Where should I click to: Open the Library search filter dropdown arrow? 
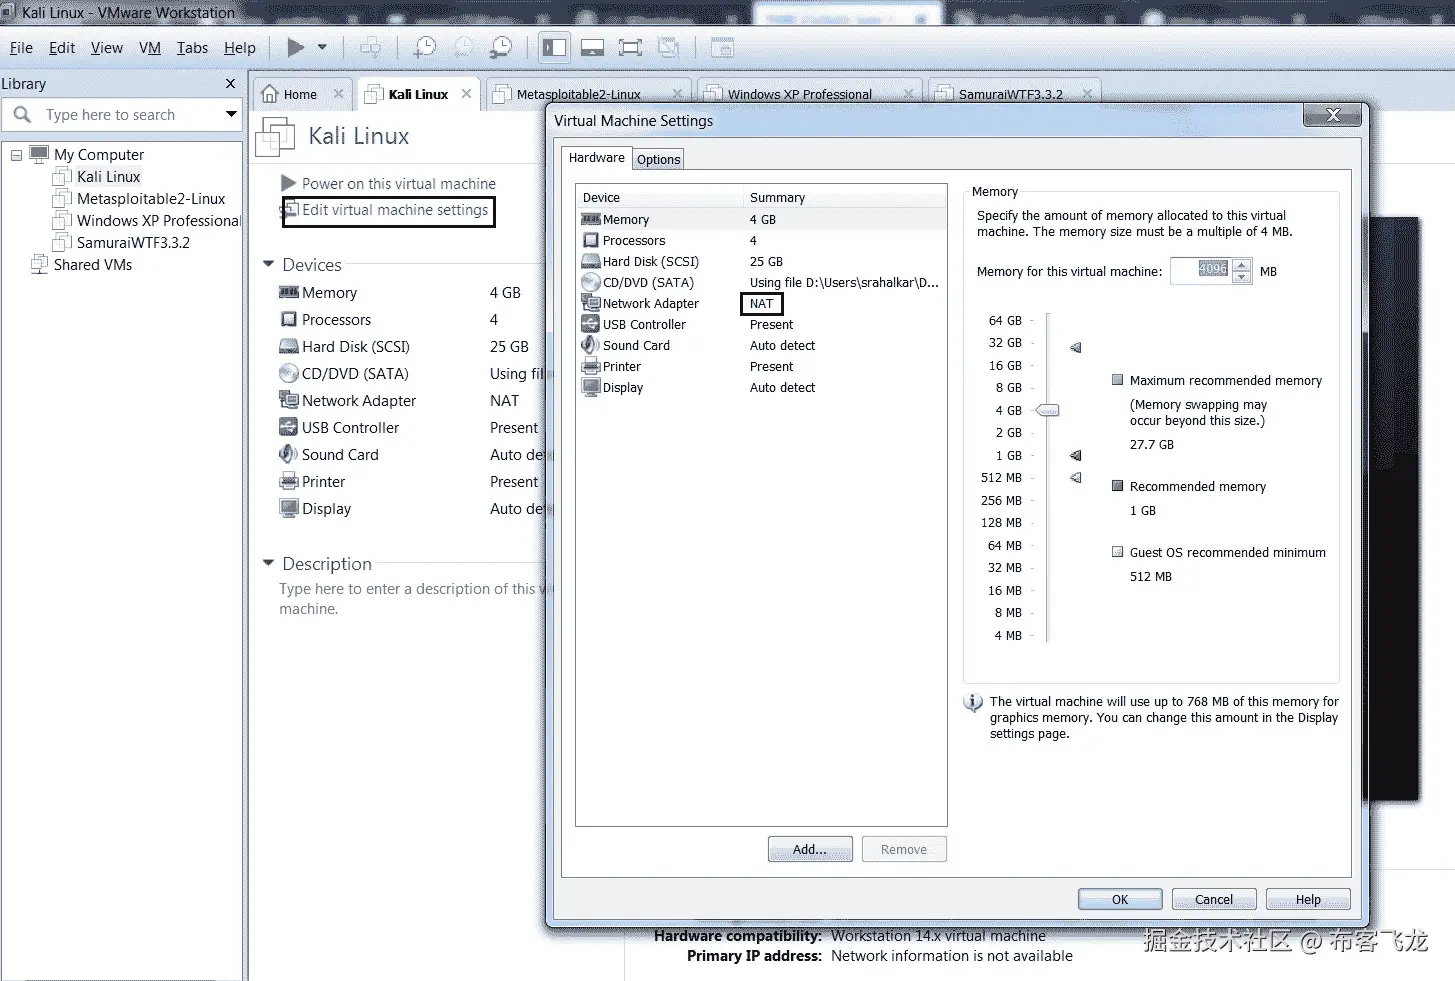click(x=231, y=114)
